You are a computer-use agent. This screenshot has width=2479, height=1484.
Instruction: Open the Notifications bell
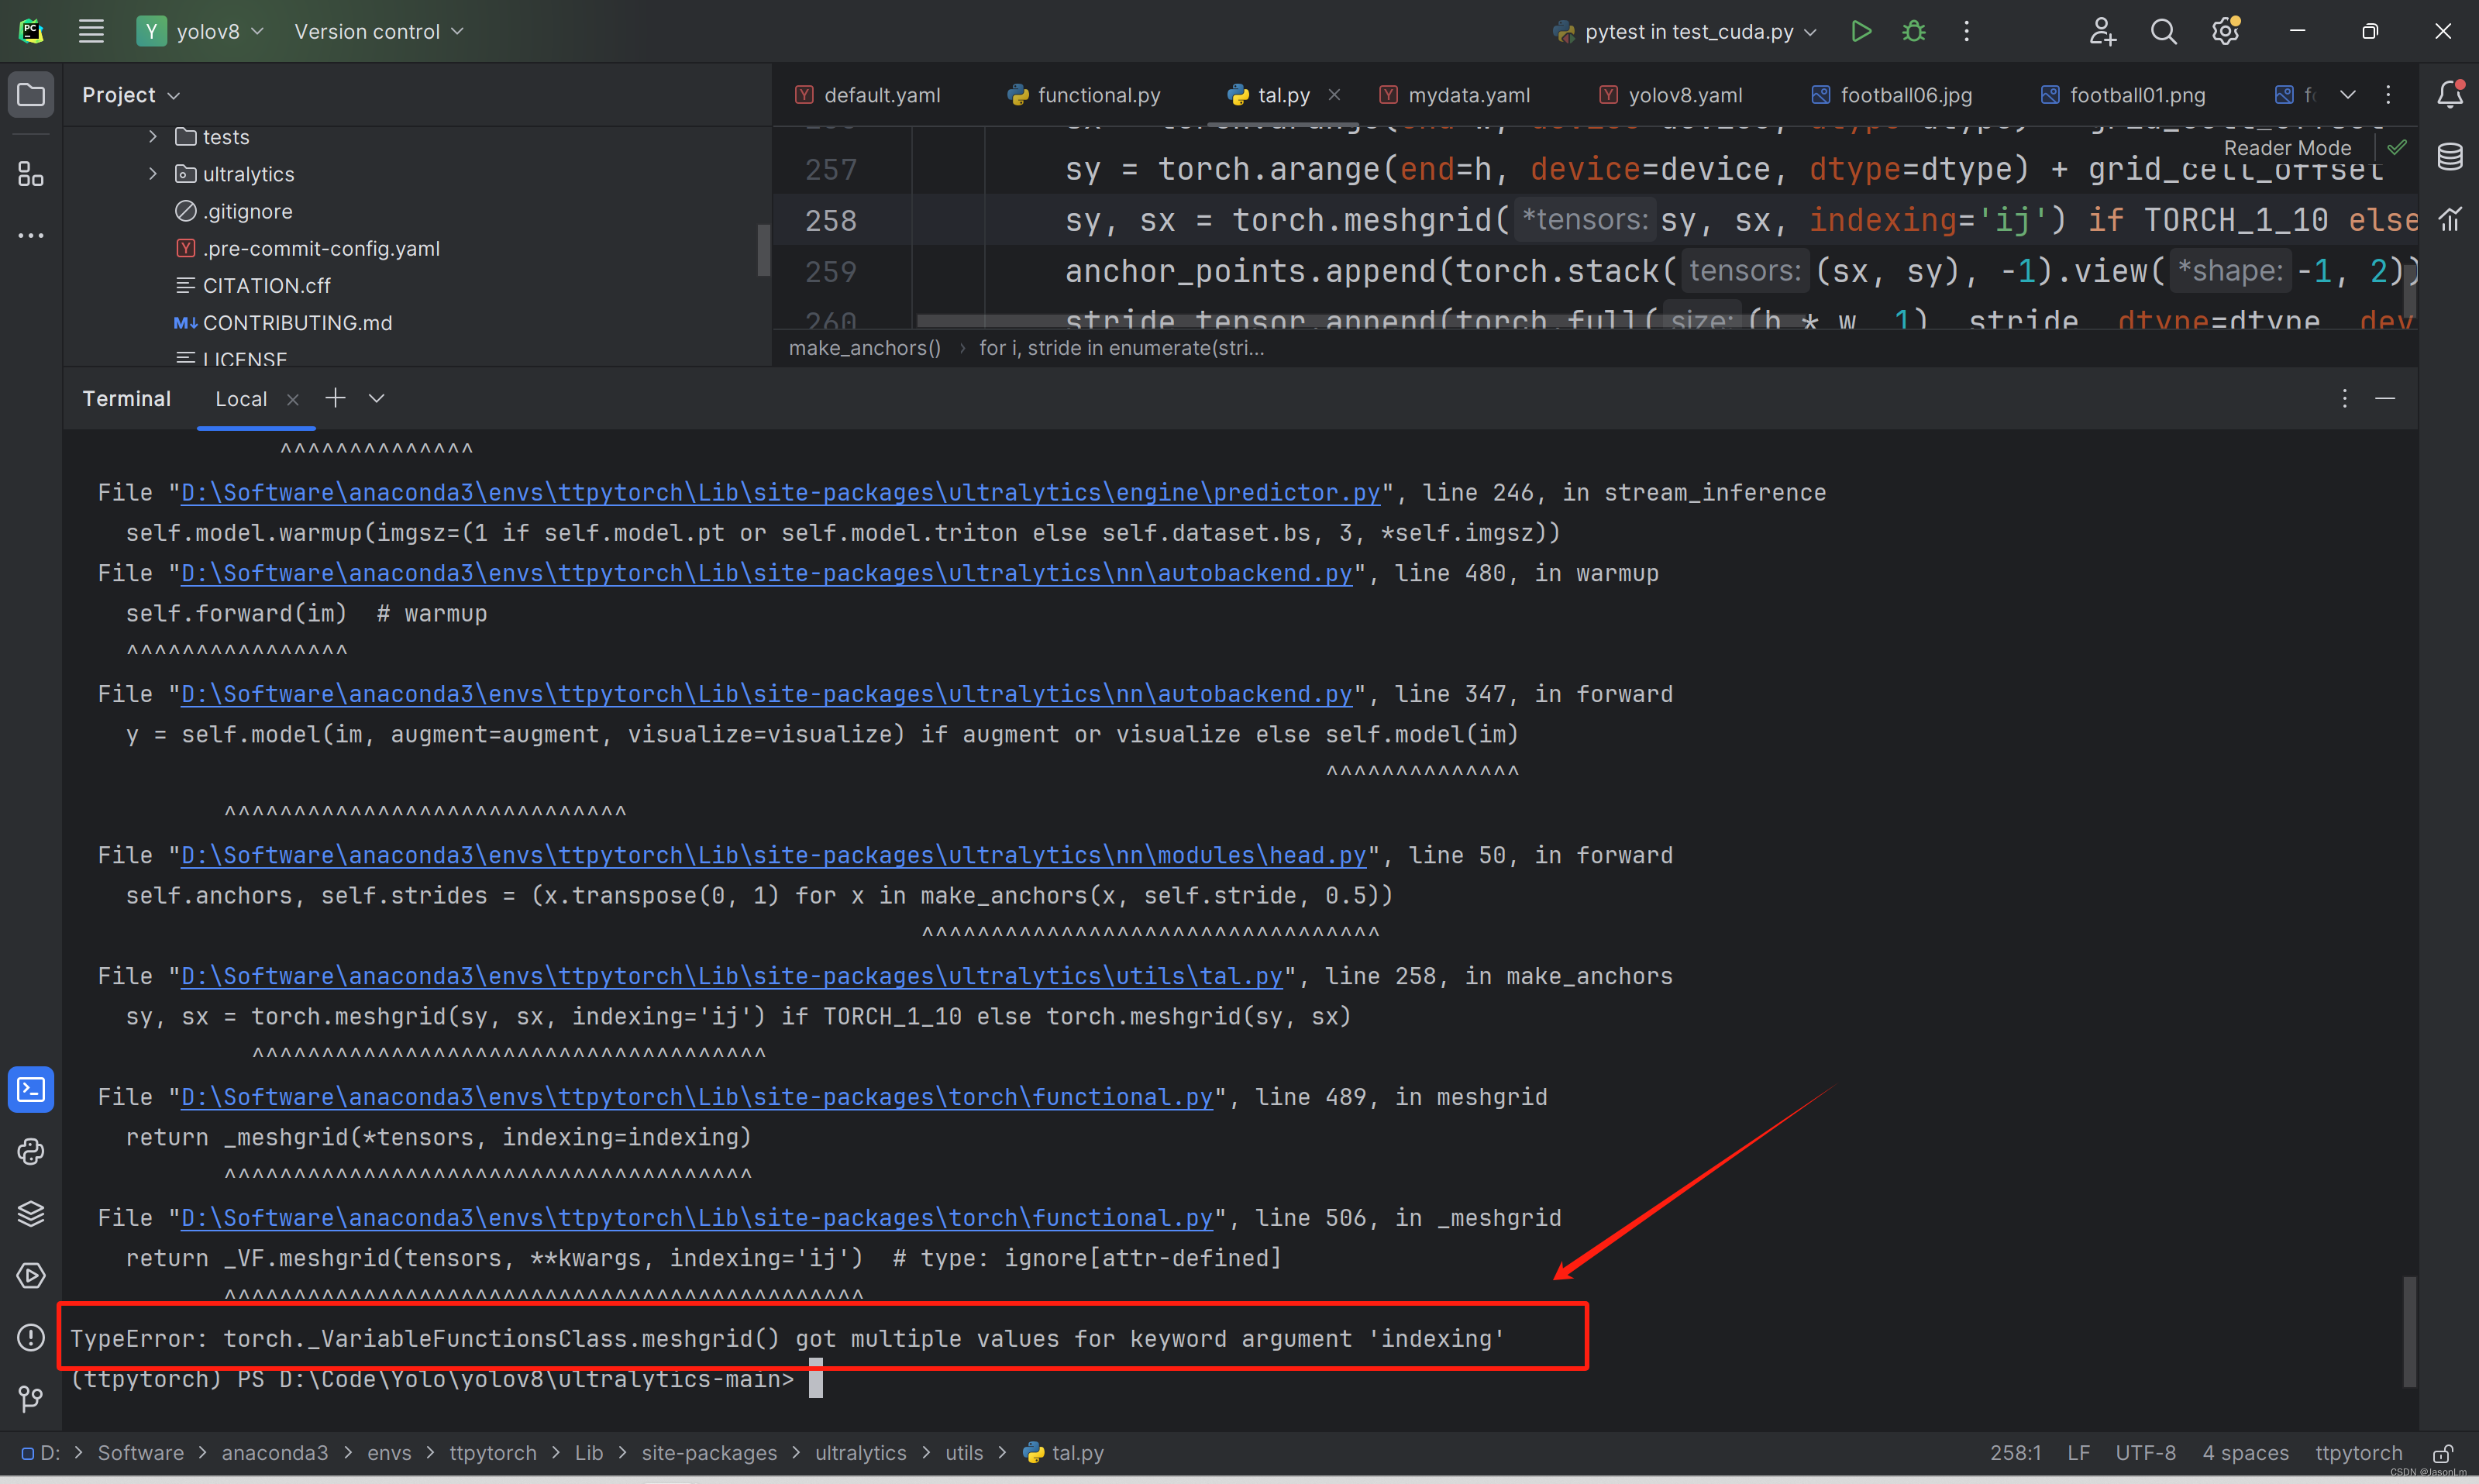(2449, 94)
